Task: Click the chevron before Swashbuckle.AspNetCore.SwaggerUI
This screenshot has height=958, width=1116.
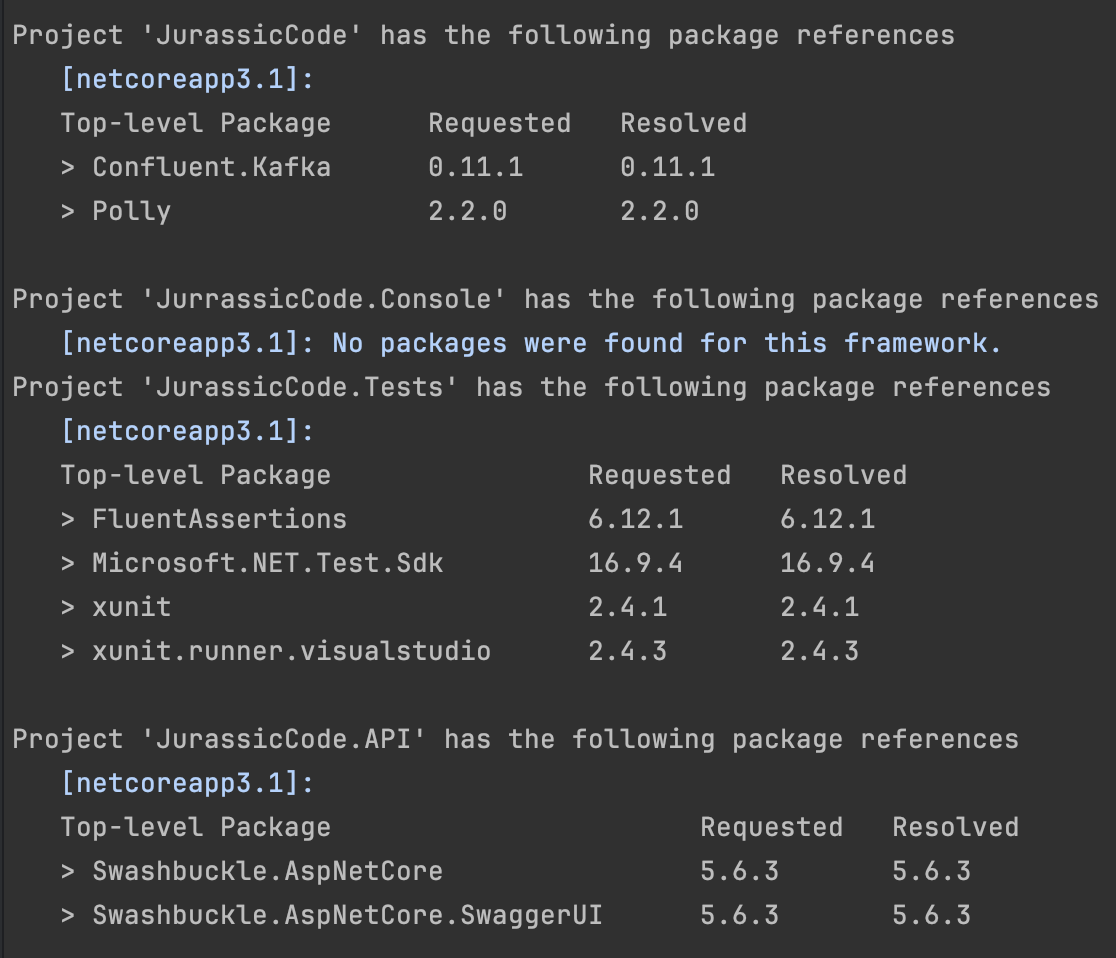Action: pyautogui.click(x=68, y=915)
